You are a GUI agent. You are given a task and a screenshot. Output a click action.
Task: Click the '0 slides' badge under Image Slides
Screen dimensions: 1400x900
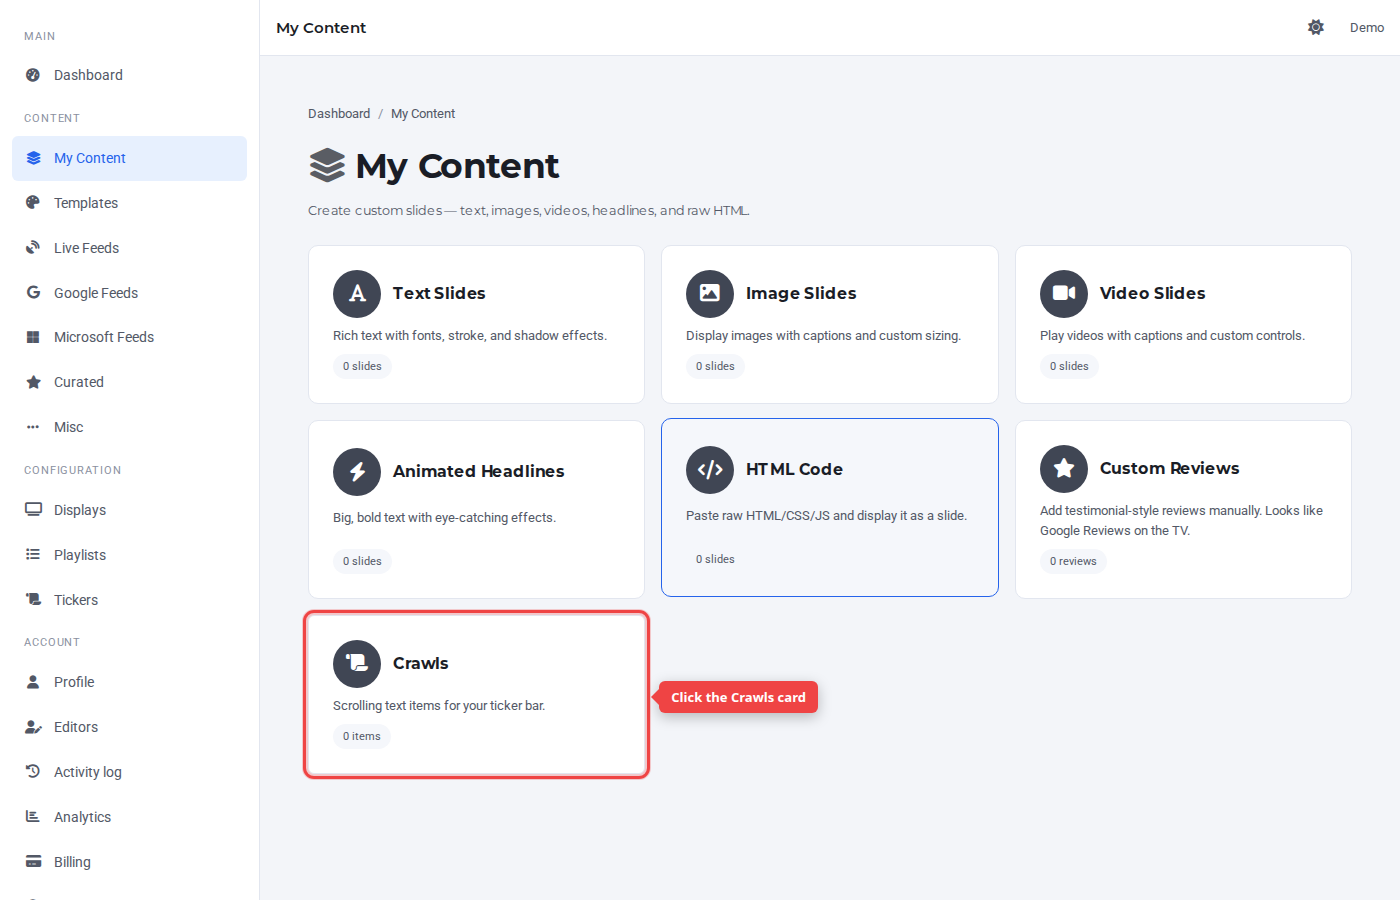715,366
